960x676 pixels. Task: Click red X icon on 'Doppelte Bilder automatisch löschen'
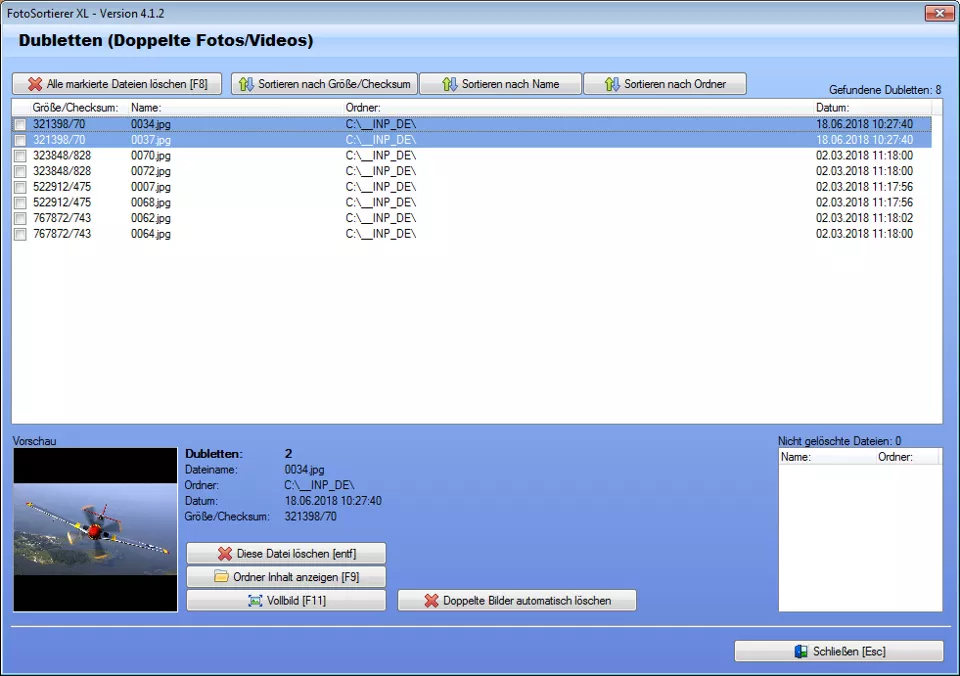431,601
